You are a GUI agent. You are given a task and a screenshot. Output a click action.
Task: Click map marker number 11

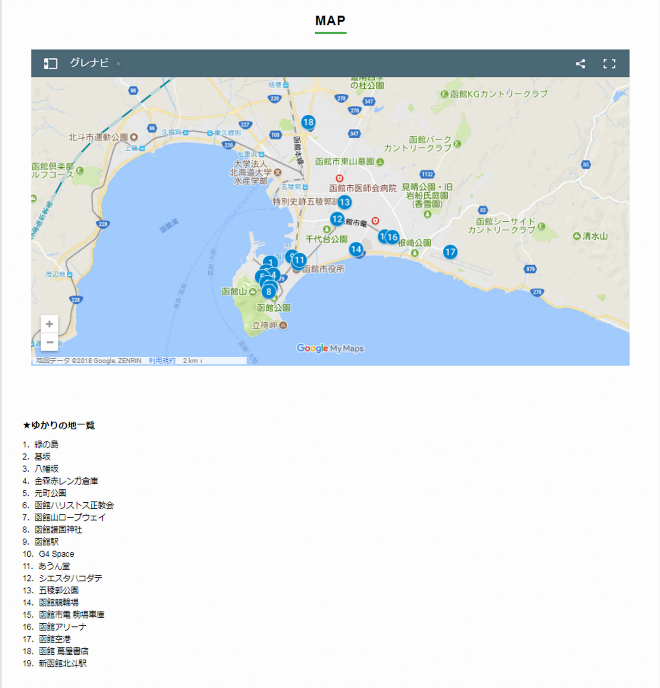coord(299,260)
